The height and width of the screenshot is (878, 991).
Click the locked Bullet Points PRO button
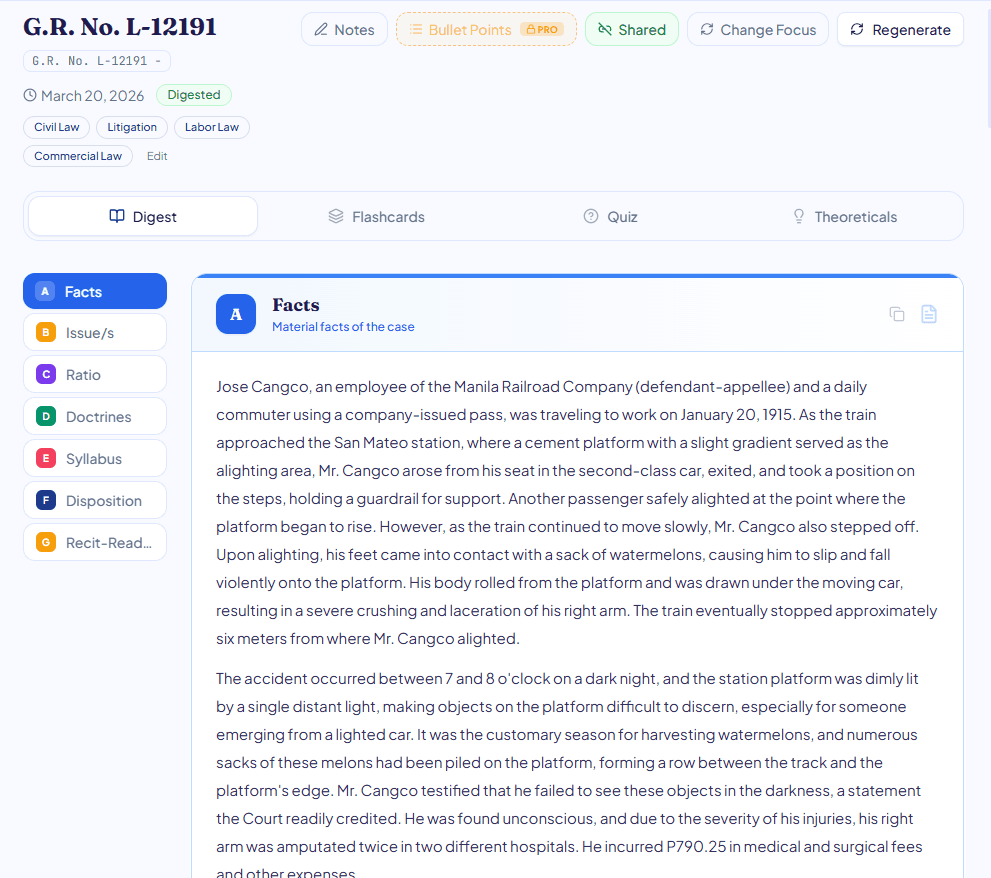tap(486, 30)
